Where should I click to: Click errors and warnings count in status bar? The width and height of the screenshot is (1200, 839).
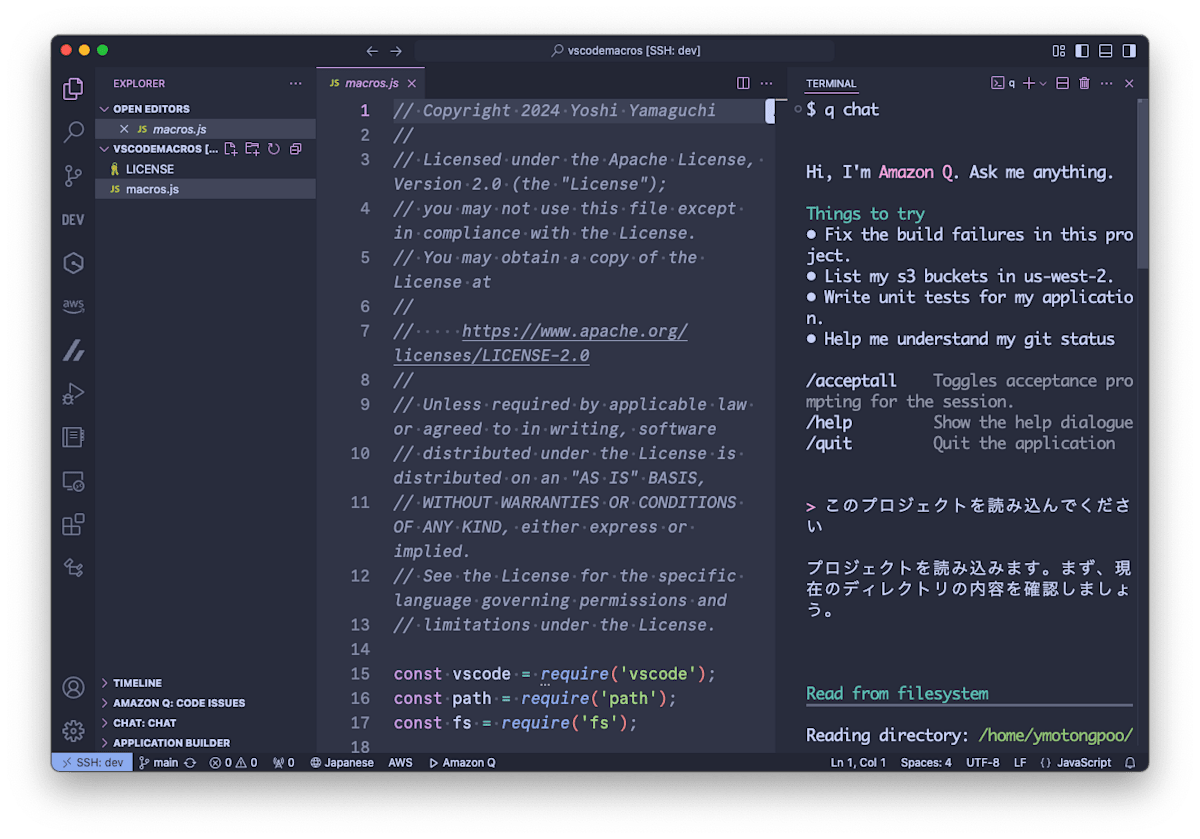tap(233, 762)
